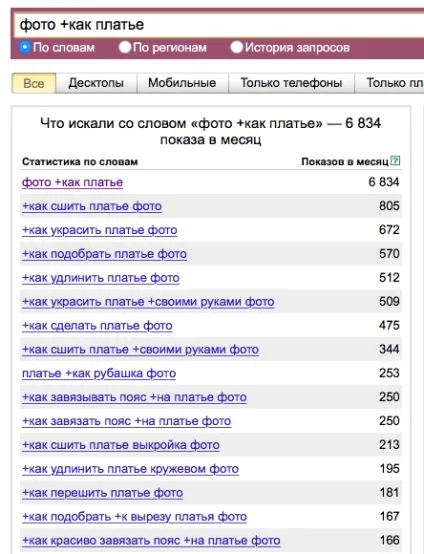Open the платье +как рубашка фото link
Image resolution: width=424 pixels, height=554 pixels.
[99, 373]
